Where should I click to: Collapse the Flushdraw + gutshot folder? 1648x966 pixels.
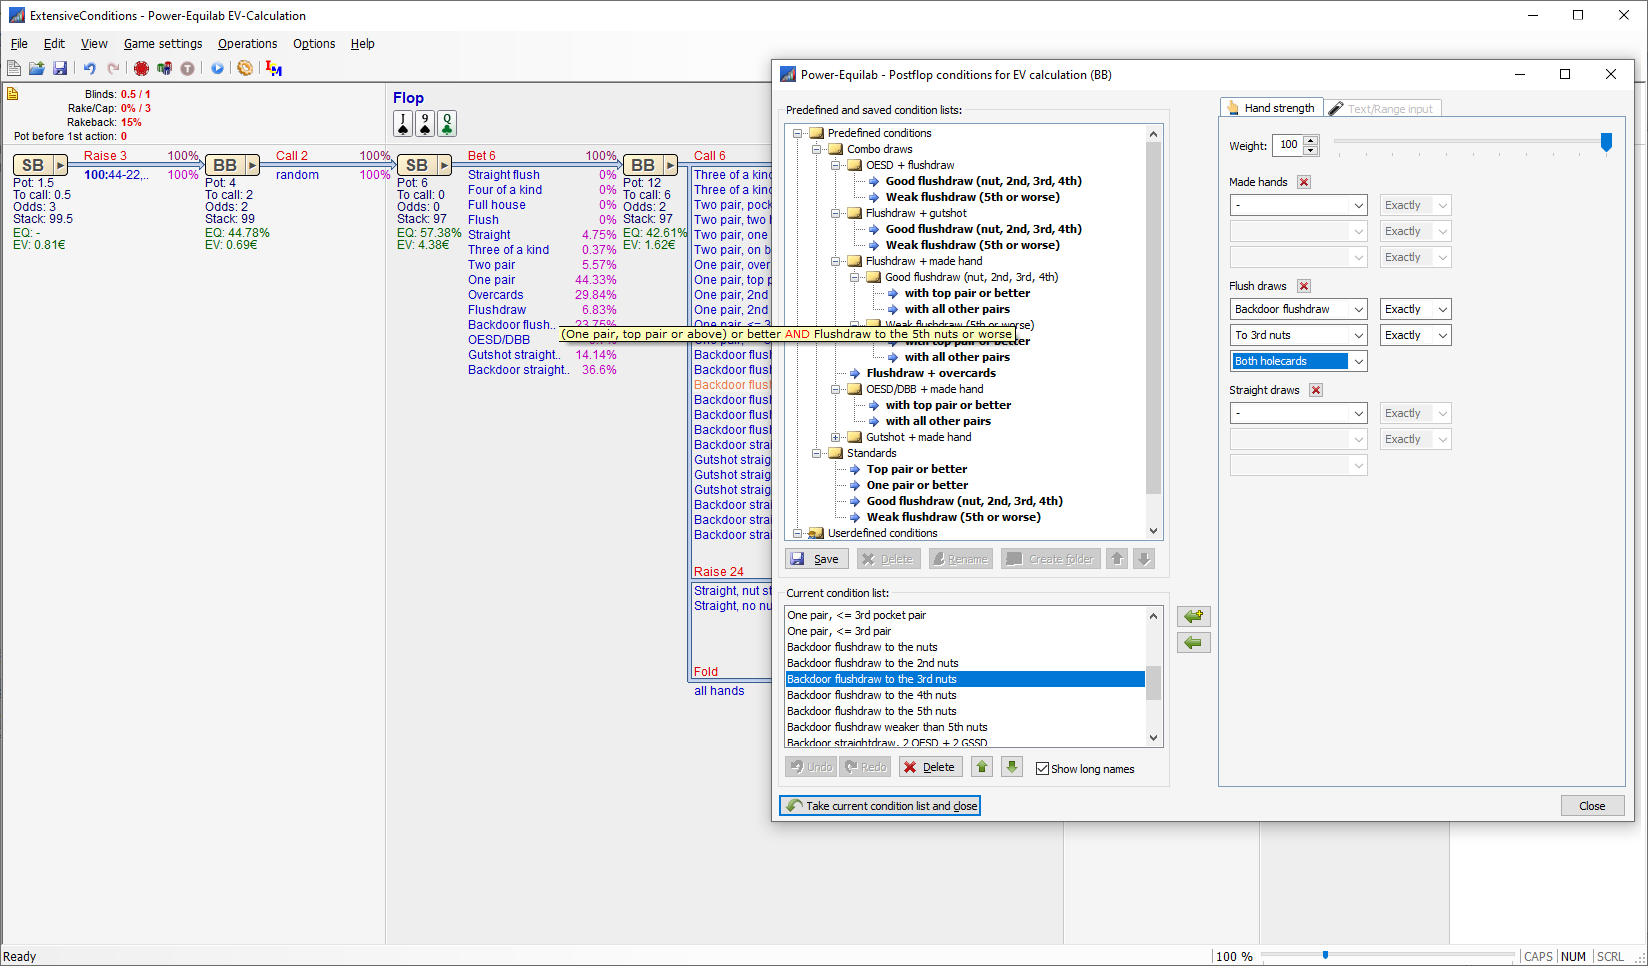(x=836, y=213)
